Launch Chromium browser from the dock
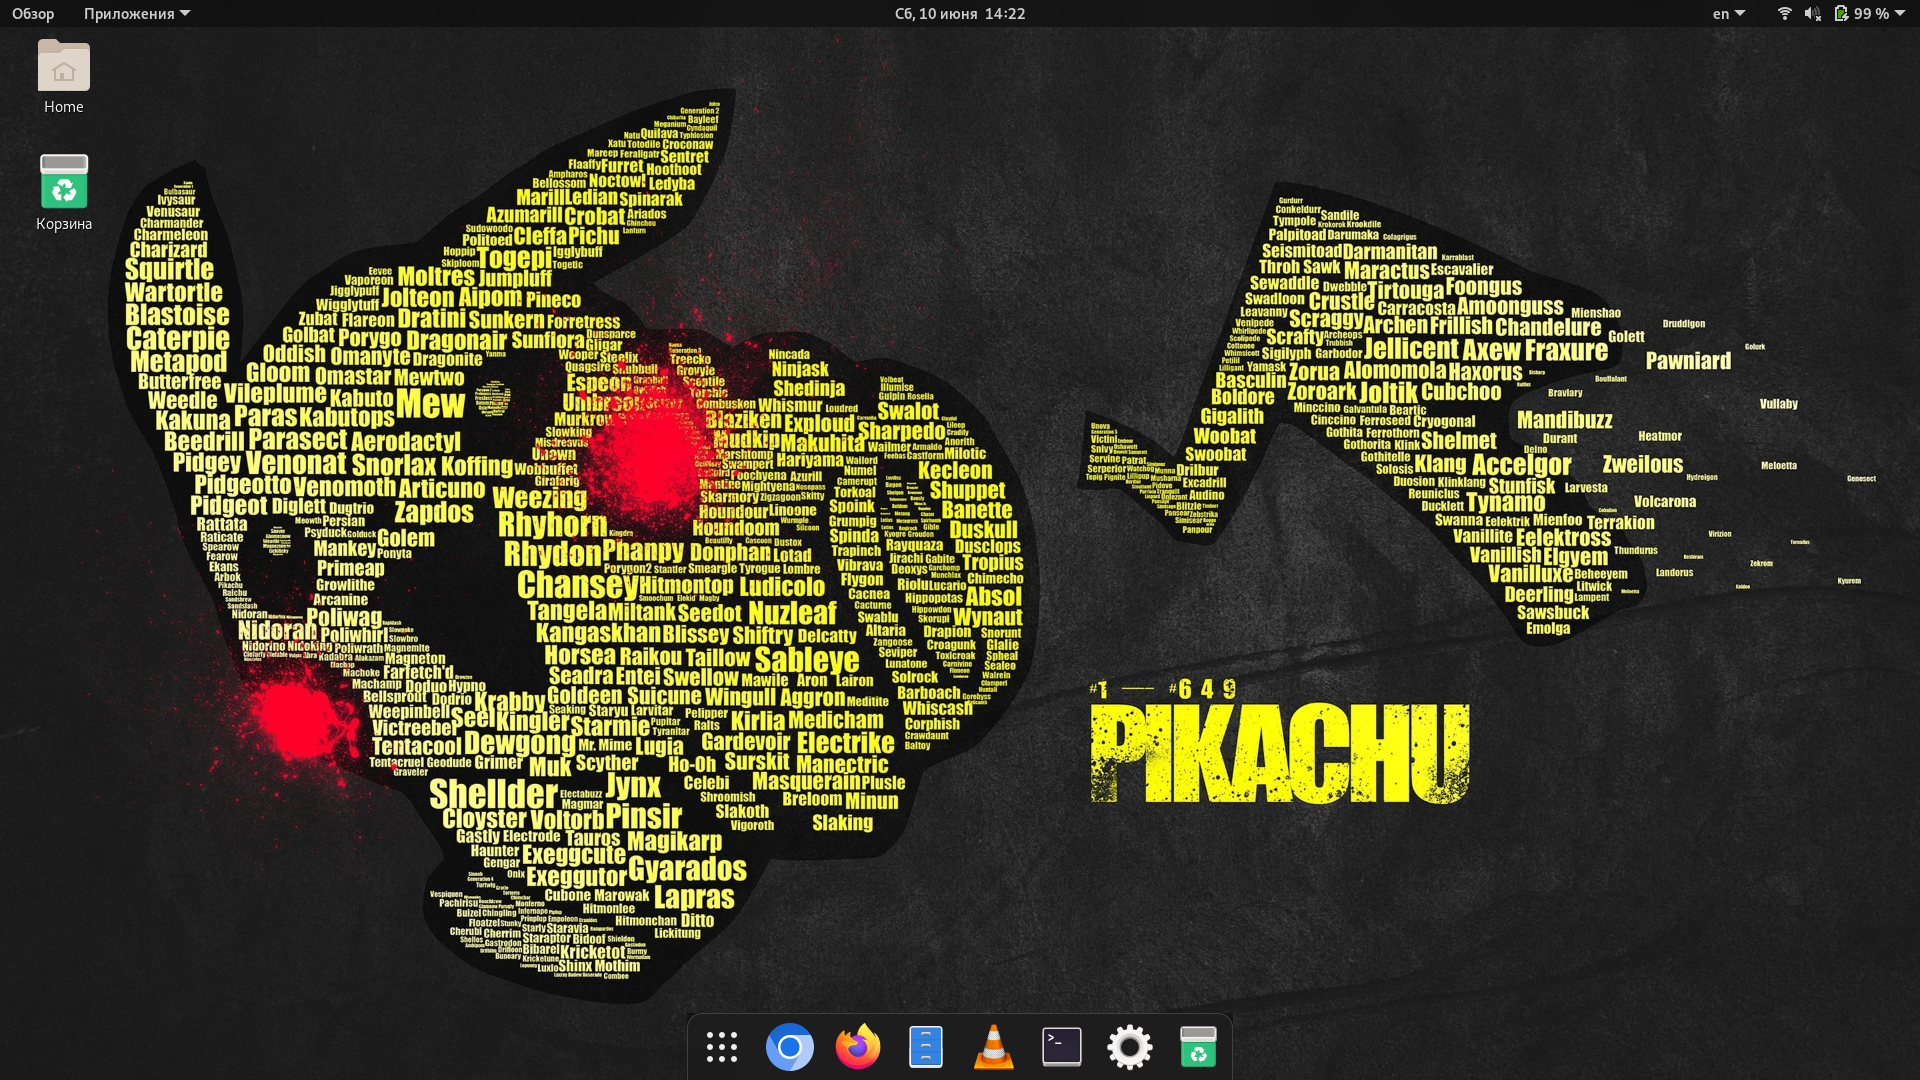Viewport: 1920px width, 1080px height. (x=789, y=1047)
